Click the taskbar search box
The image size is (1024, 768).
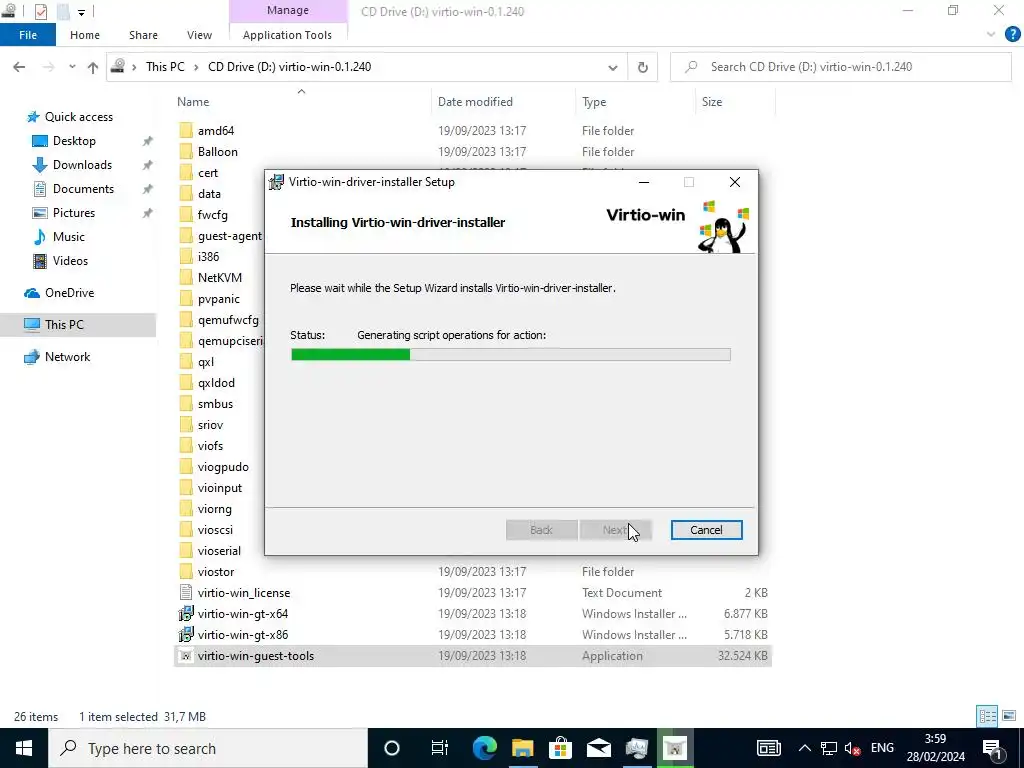(208, 748)
